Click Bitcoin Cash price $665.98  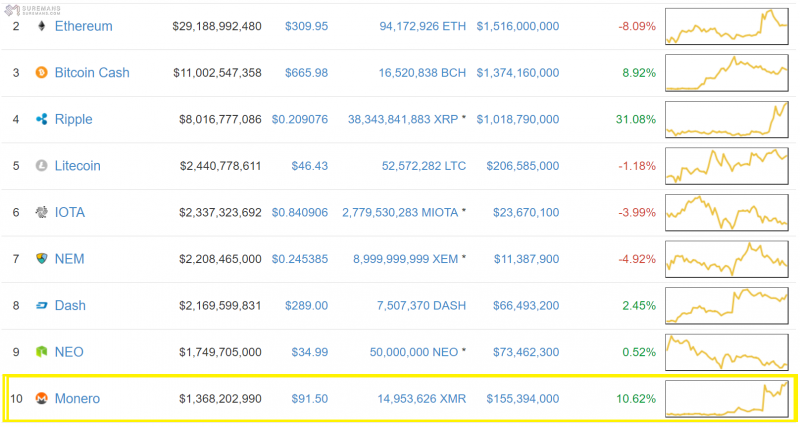[306, 72]
